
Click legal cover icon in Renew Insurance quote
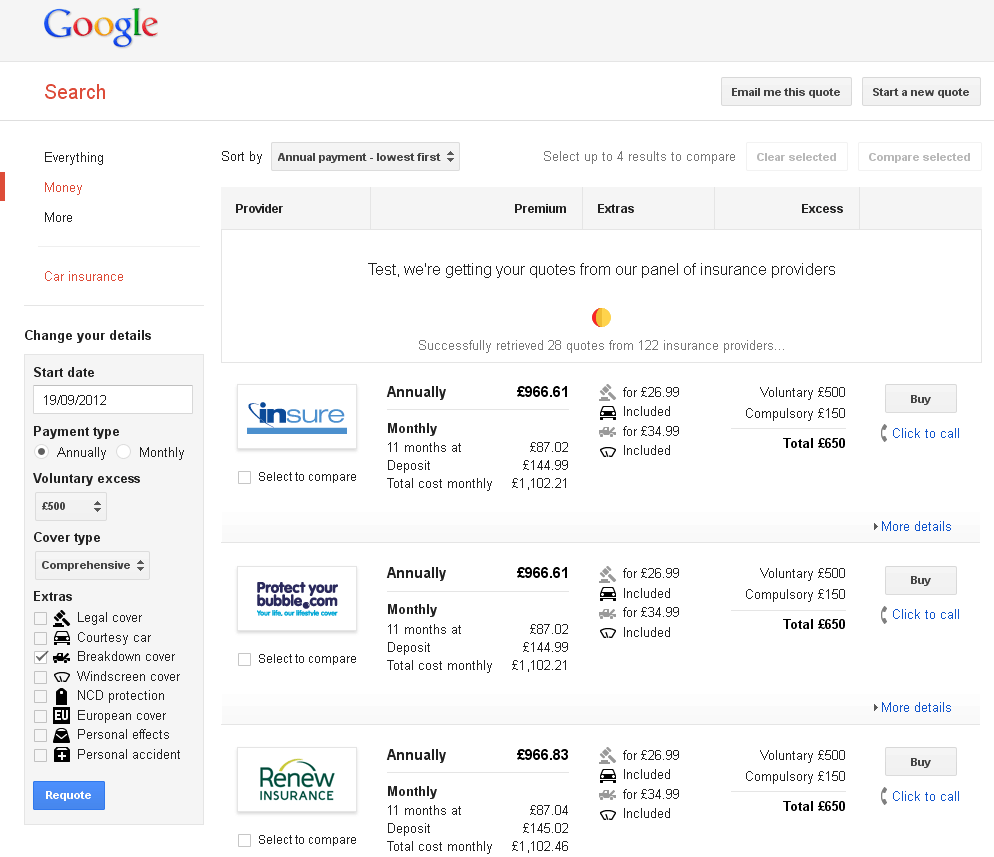pos(607,756)
